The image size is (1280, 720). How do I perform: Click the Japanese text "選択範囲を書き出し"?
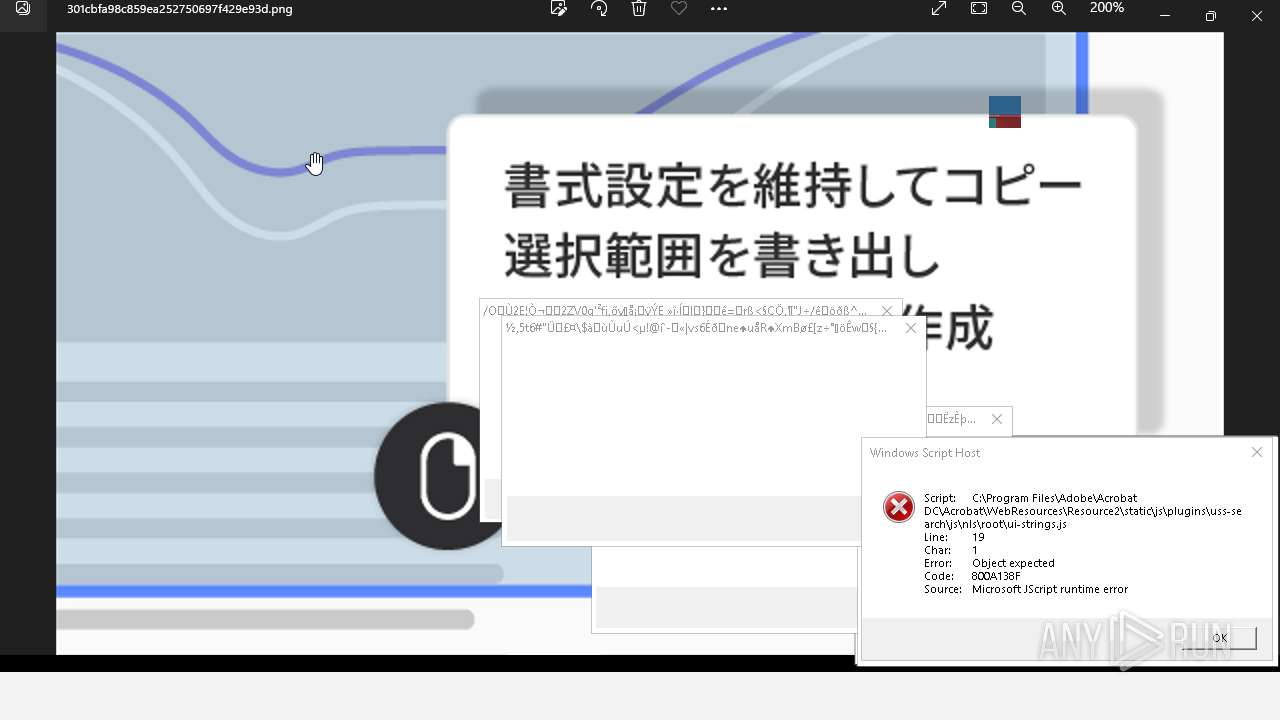(723, 258)
